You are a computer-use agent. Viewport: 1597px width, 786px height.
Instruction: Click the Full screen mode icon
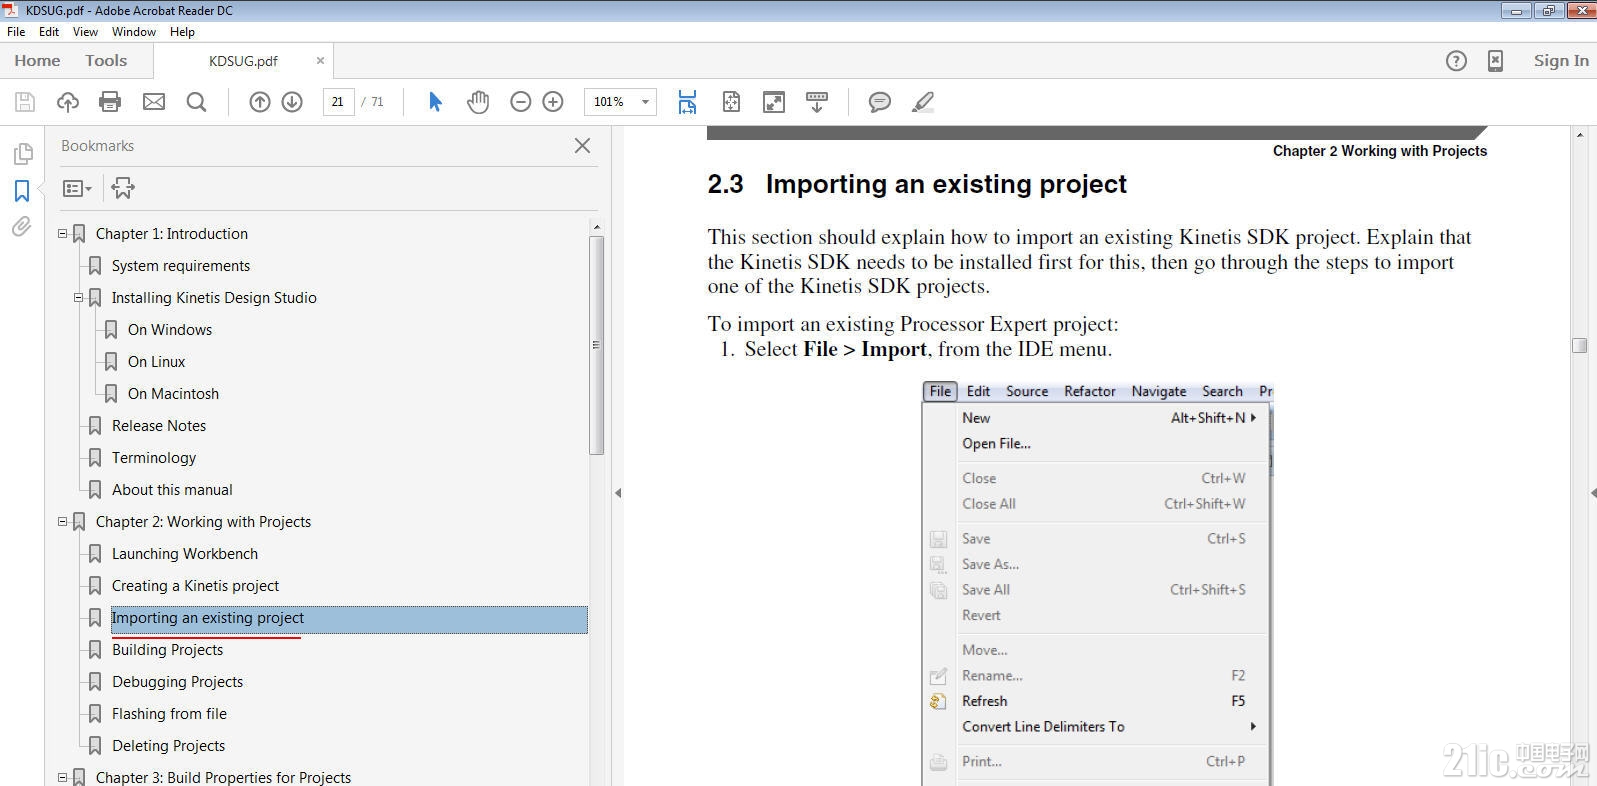tap(774, 102)
